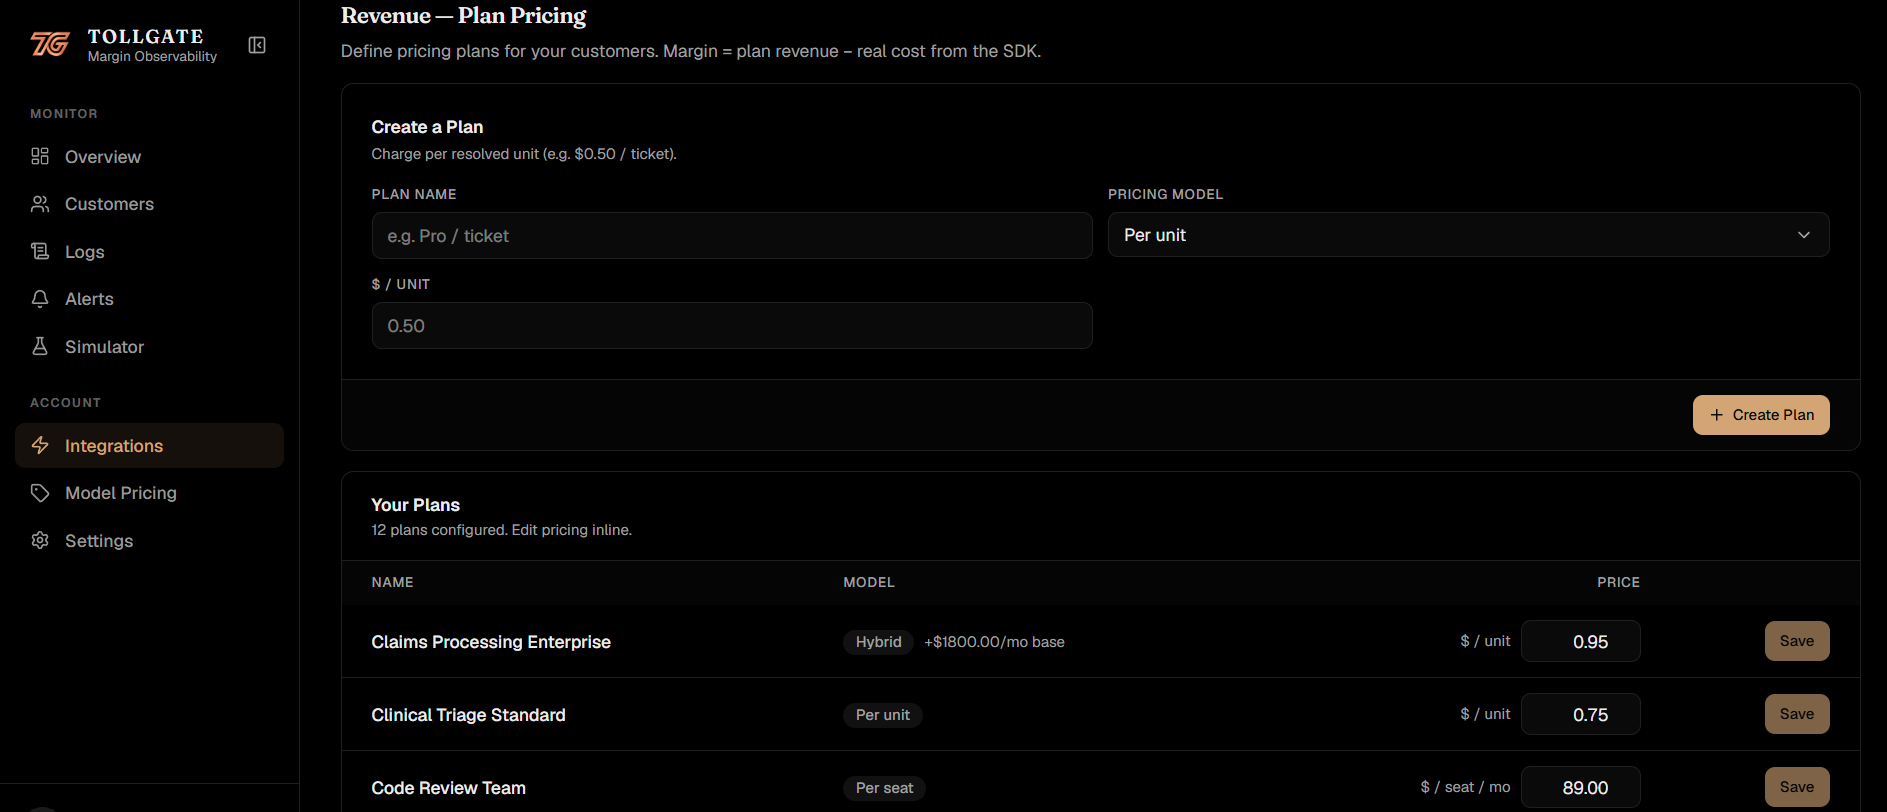Click the PRICE column header
The image size is (1887, 812).
(x=1618, y=582)
